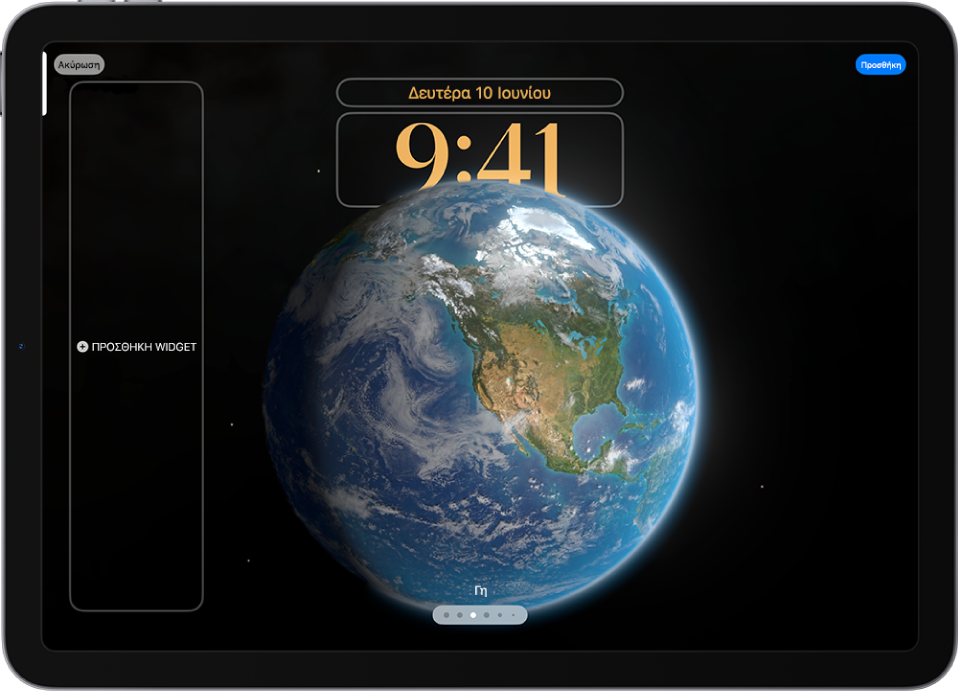Tap the Ακύρωση cancel button
Viewport: 958px width, 692px height.
tap(79, 65)
